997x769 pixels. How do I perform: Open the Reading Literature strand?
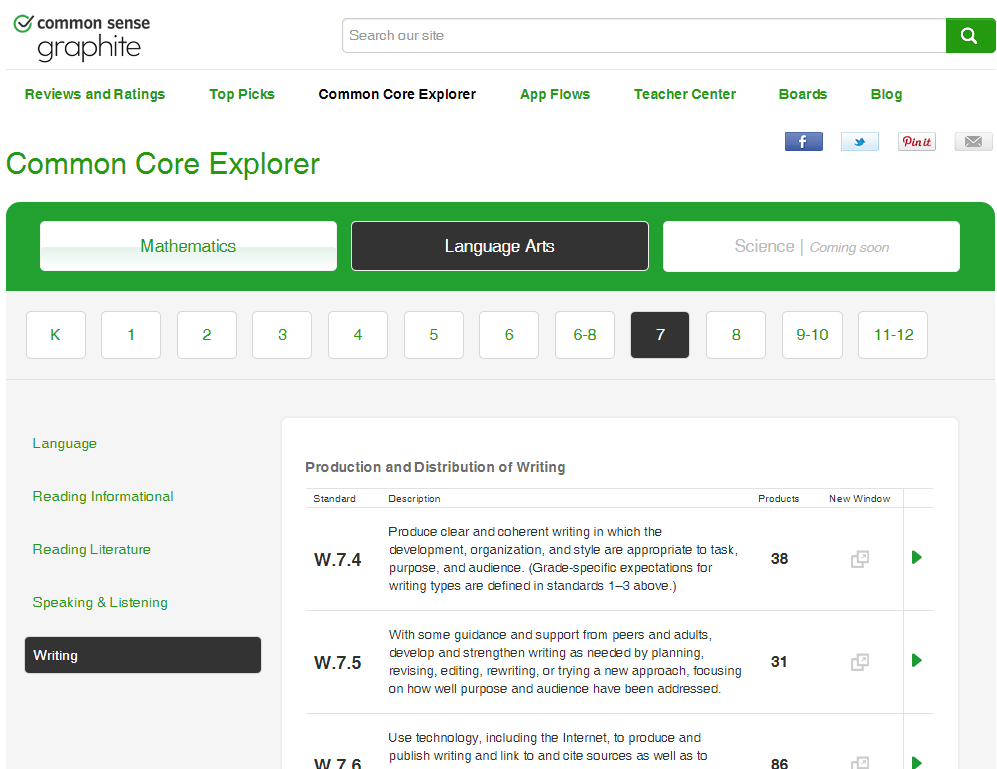pyautogui.click(x=92, y=550)
